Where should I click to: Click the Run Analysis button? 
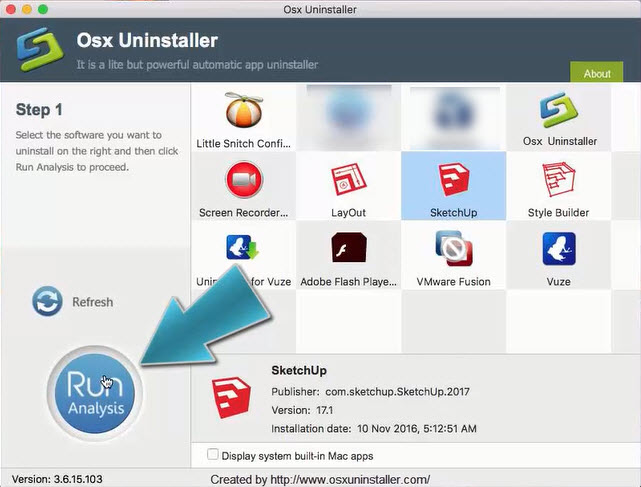coord(95,393)
